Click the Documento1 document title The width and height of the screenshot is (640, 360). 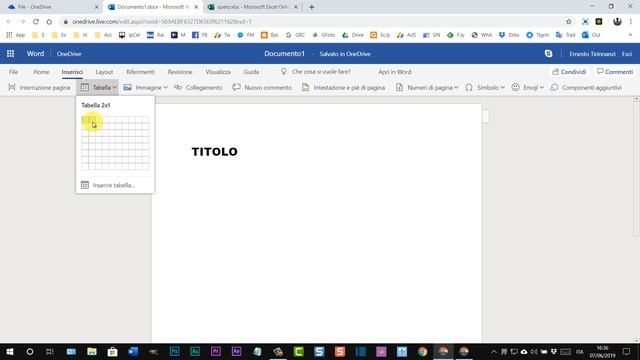pos(284,53)
